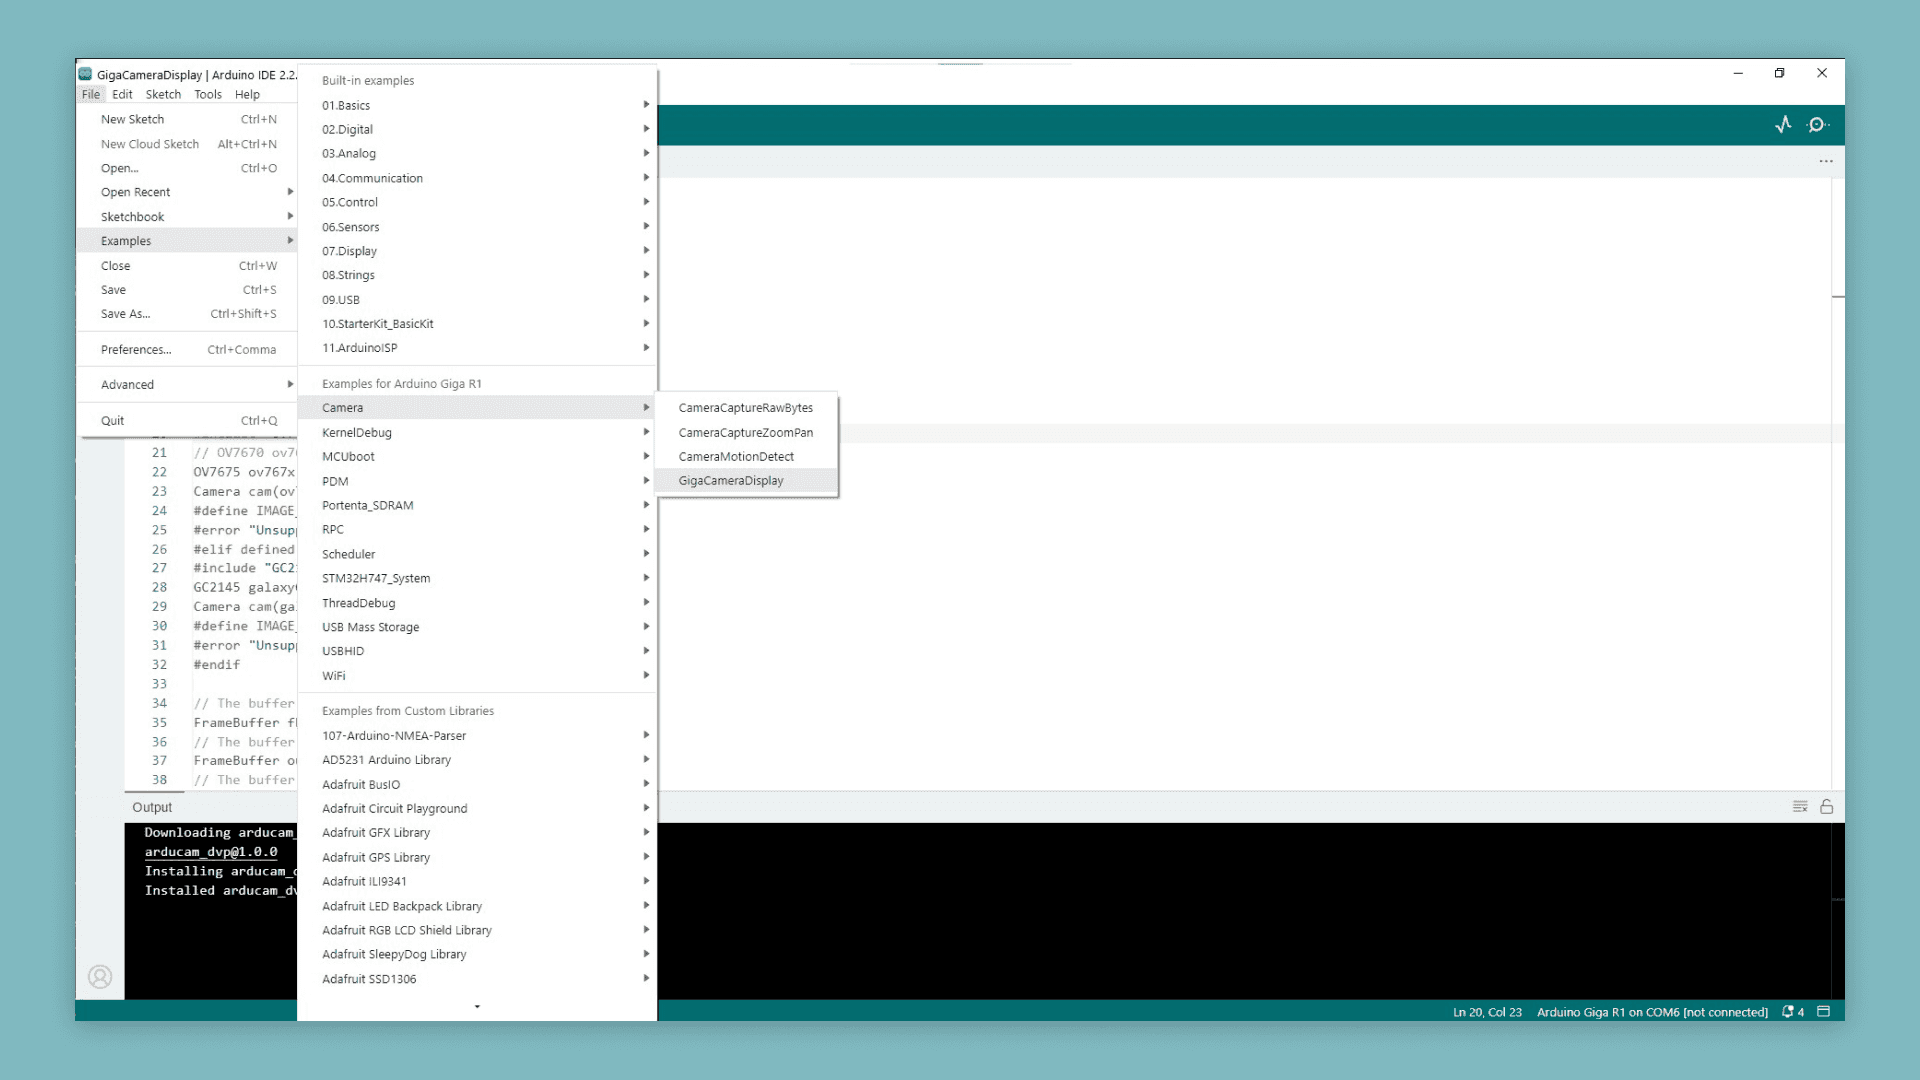Click Preferences in the File menu
This screenshot has height=1080, width=1920.
coord(136,350)
